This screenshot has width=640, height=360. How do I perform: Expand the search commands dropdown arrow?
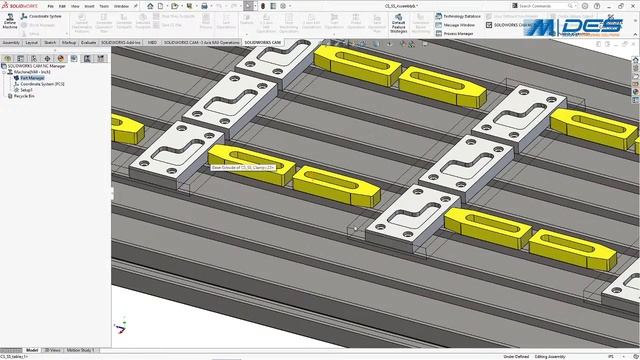pos(576,6)
